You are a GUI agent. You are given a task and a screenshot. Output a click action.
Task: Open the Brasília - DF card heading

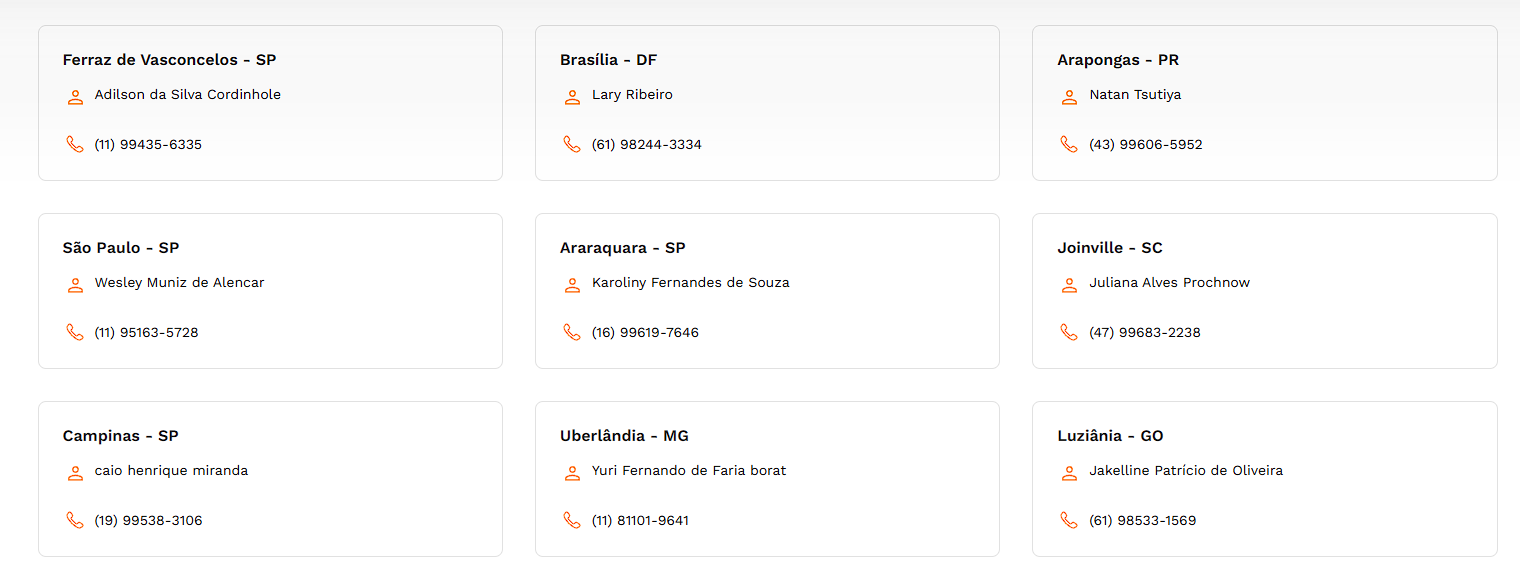[x=608, y=60]
